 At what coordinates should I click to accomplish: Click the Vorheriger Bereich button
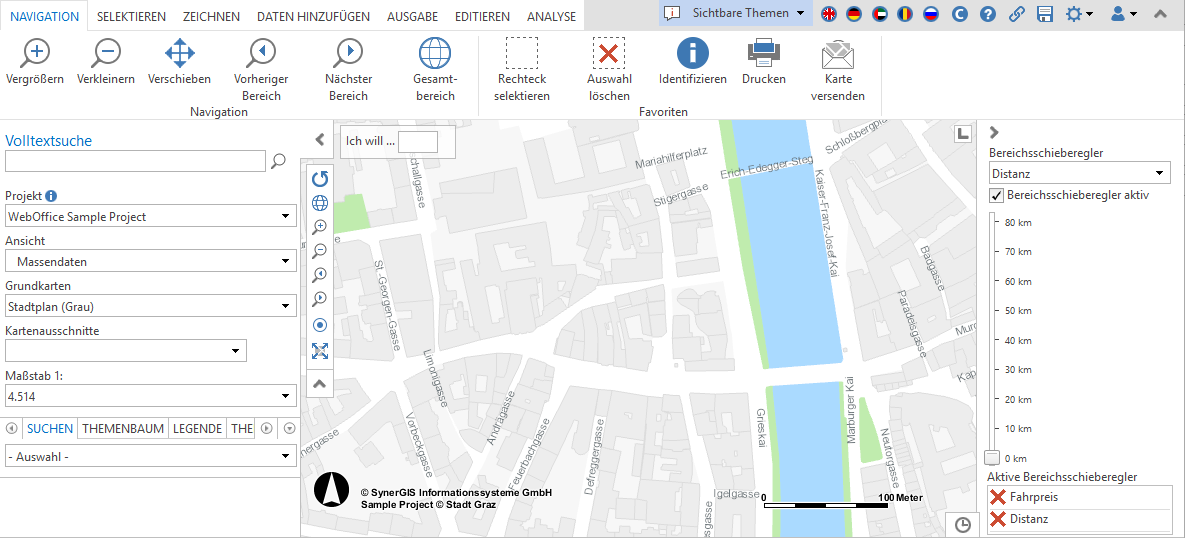point(261,52)
